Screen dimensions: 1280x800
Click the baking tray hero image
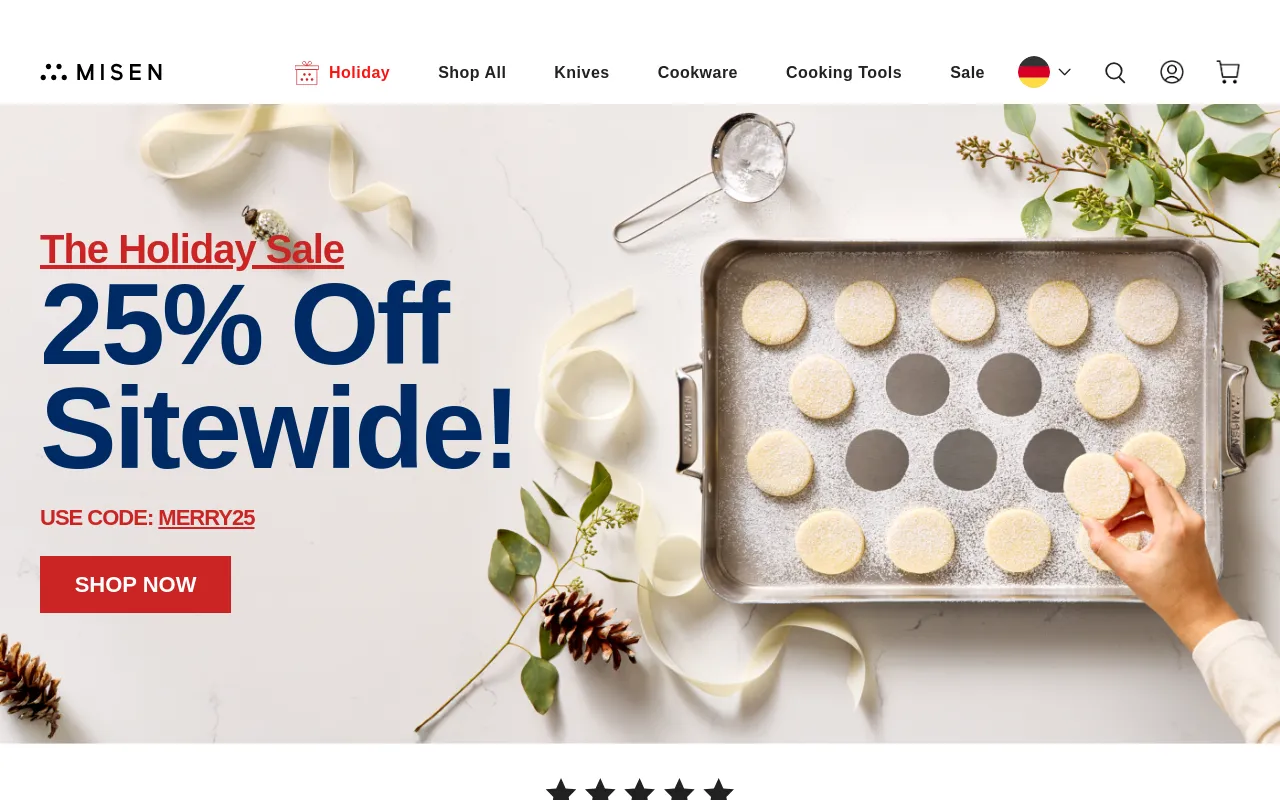click(x=960, y=420)
